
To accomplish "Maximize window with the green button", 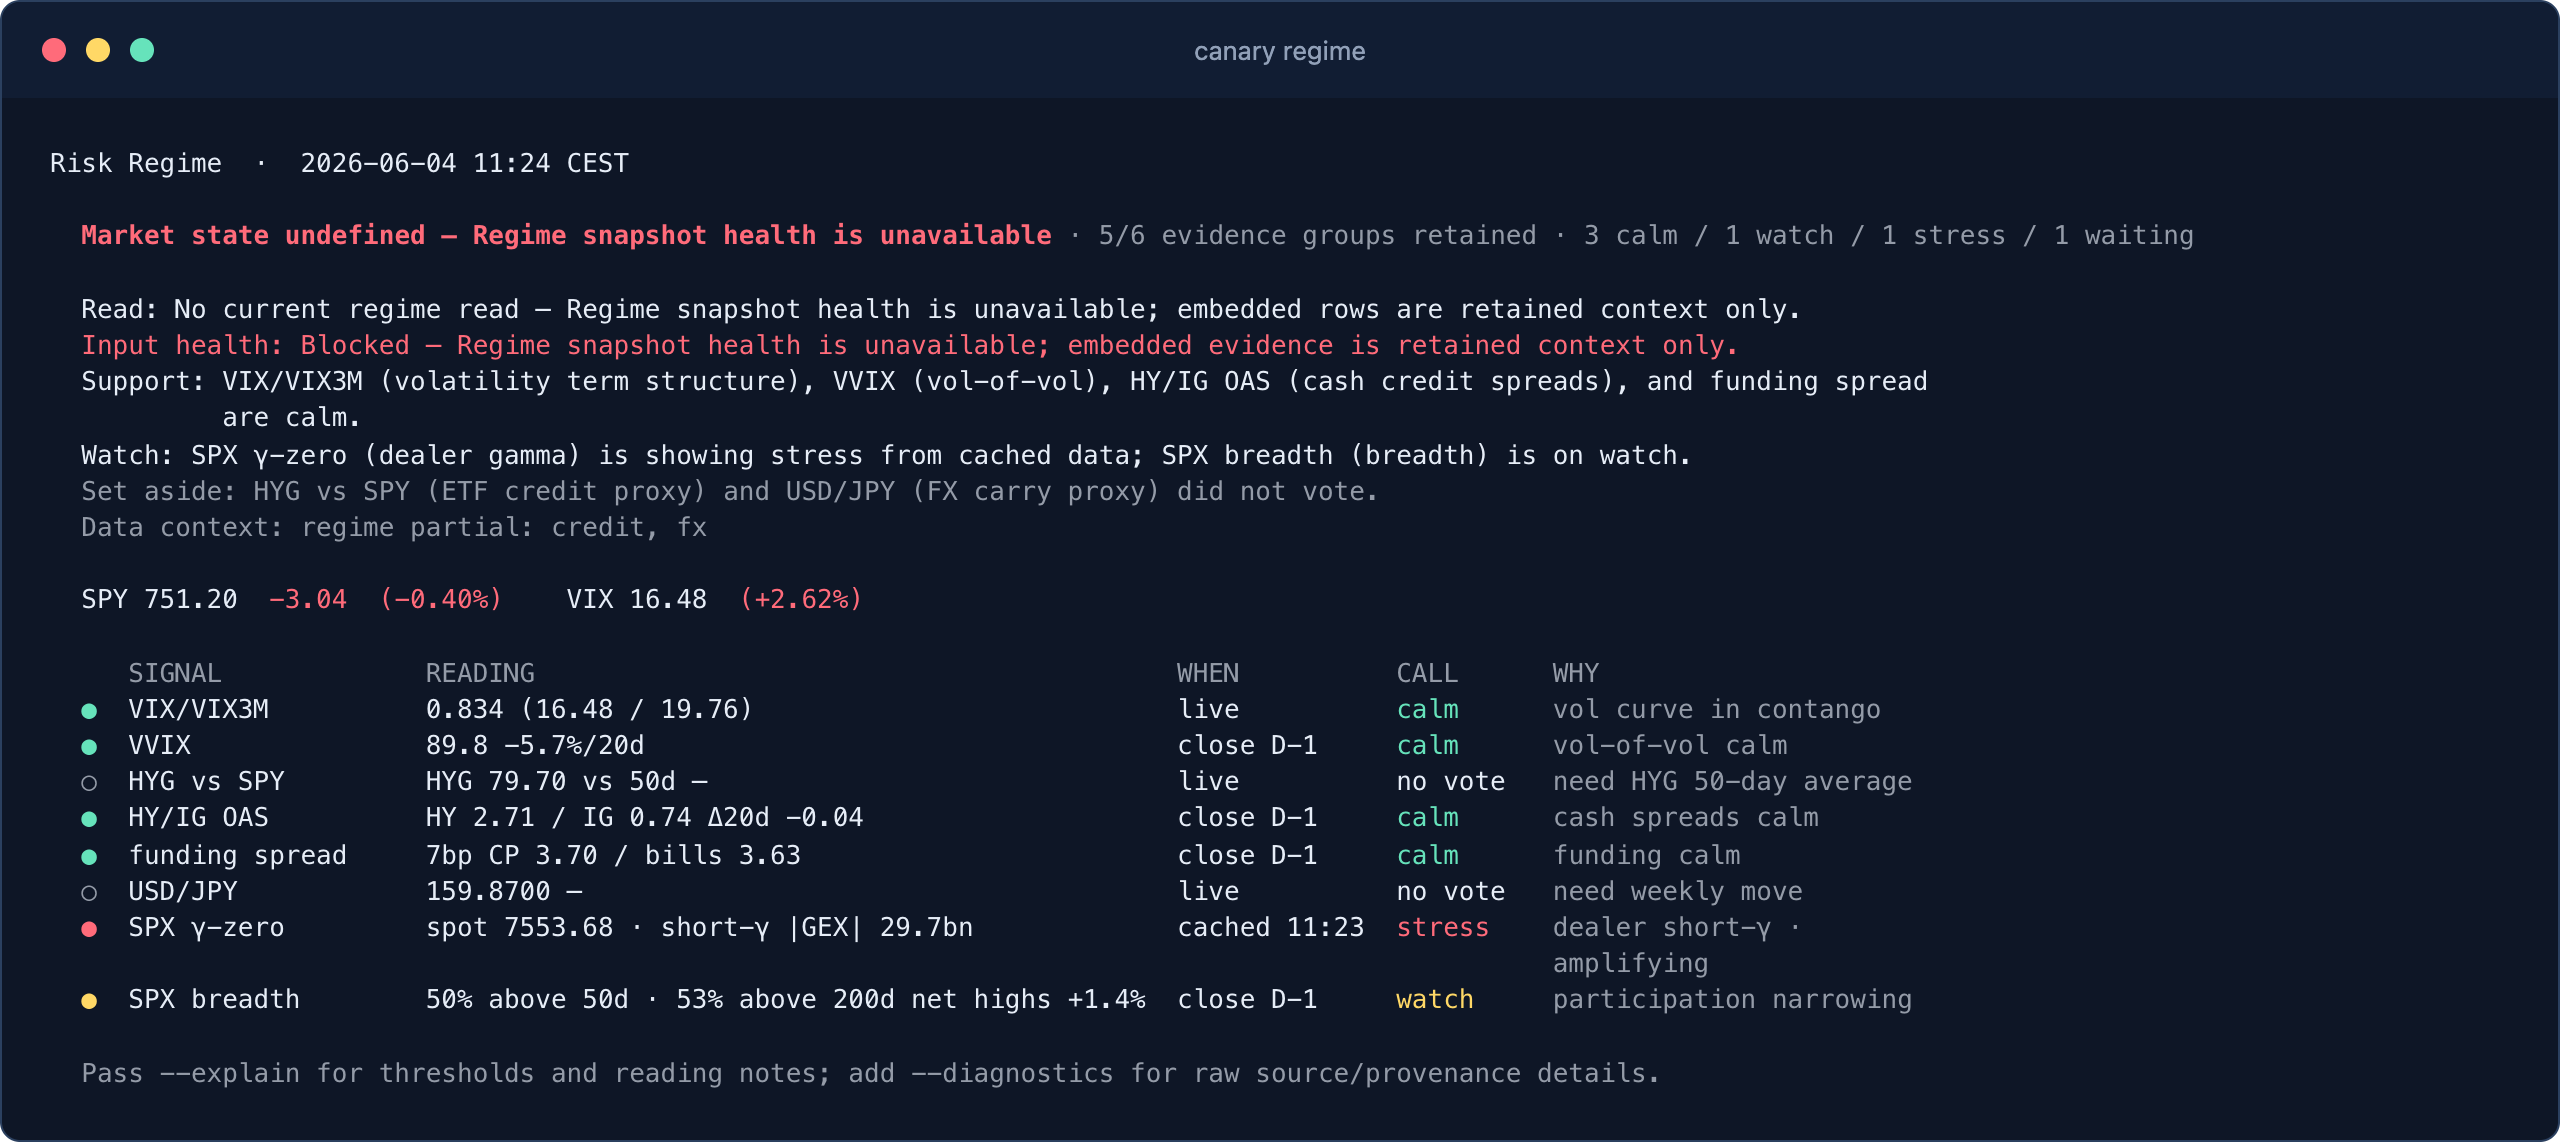I will pyautogui.click(x=142, y=50).
